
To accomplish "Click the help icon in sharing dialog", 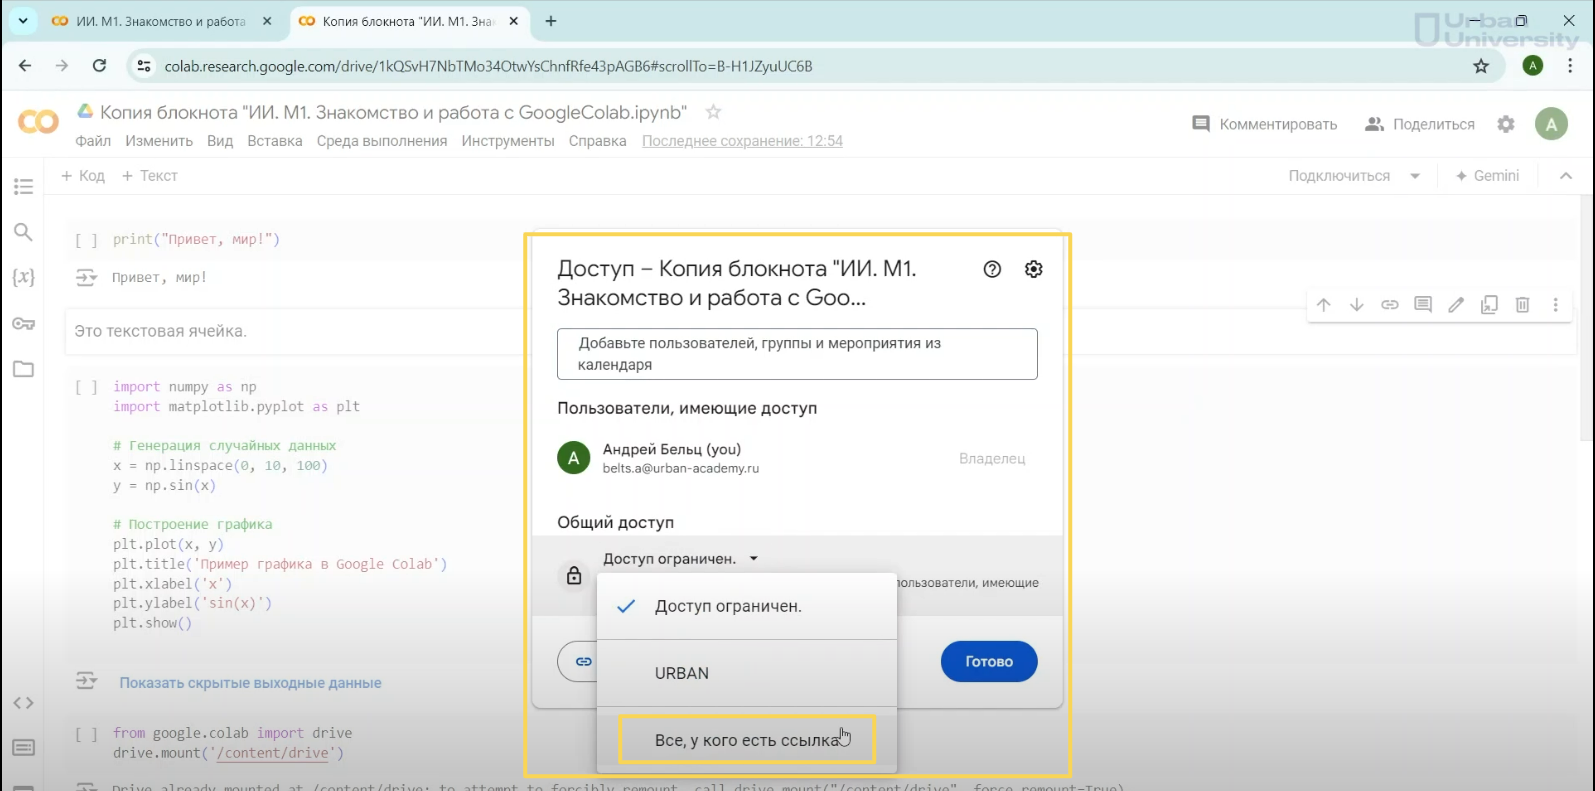I will 992,269.
